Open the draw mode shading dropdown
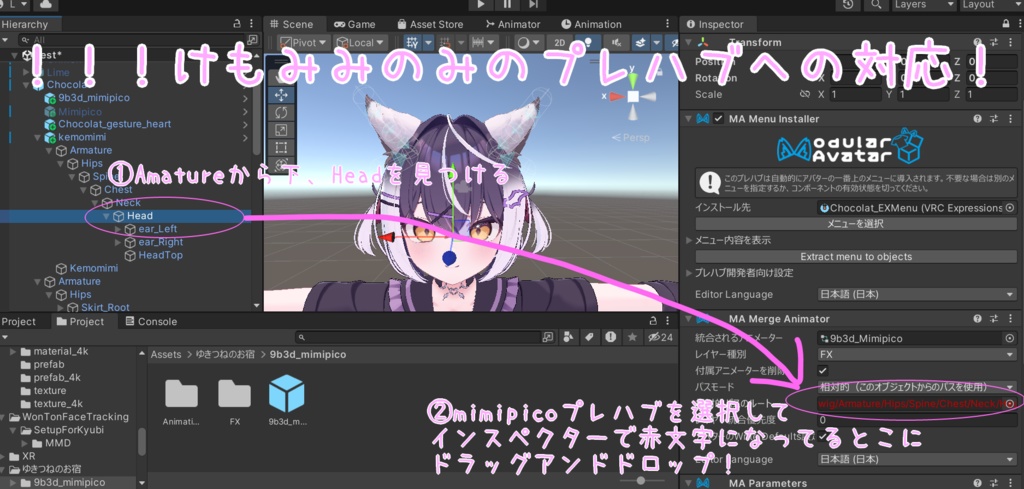1024x489 pixels. [x=528, y=42]
